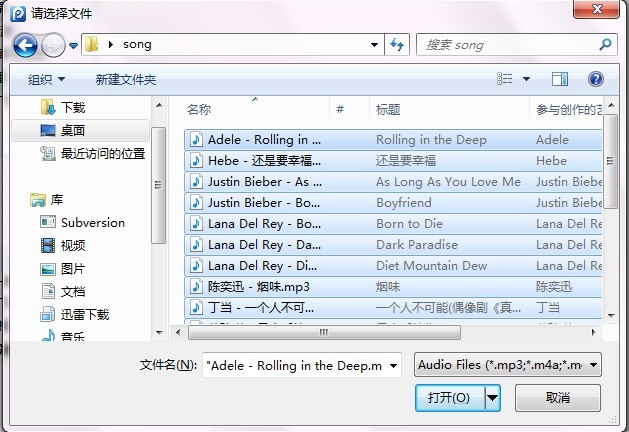This screenshot has height=432, width=629.
Task: Open Subversion library in sidebar
Action: point(93,222)
